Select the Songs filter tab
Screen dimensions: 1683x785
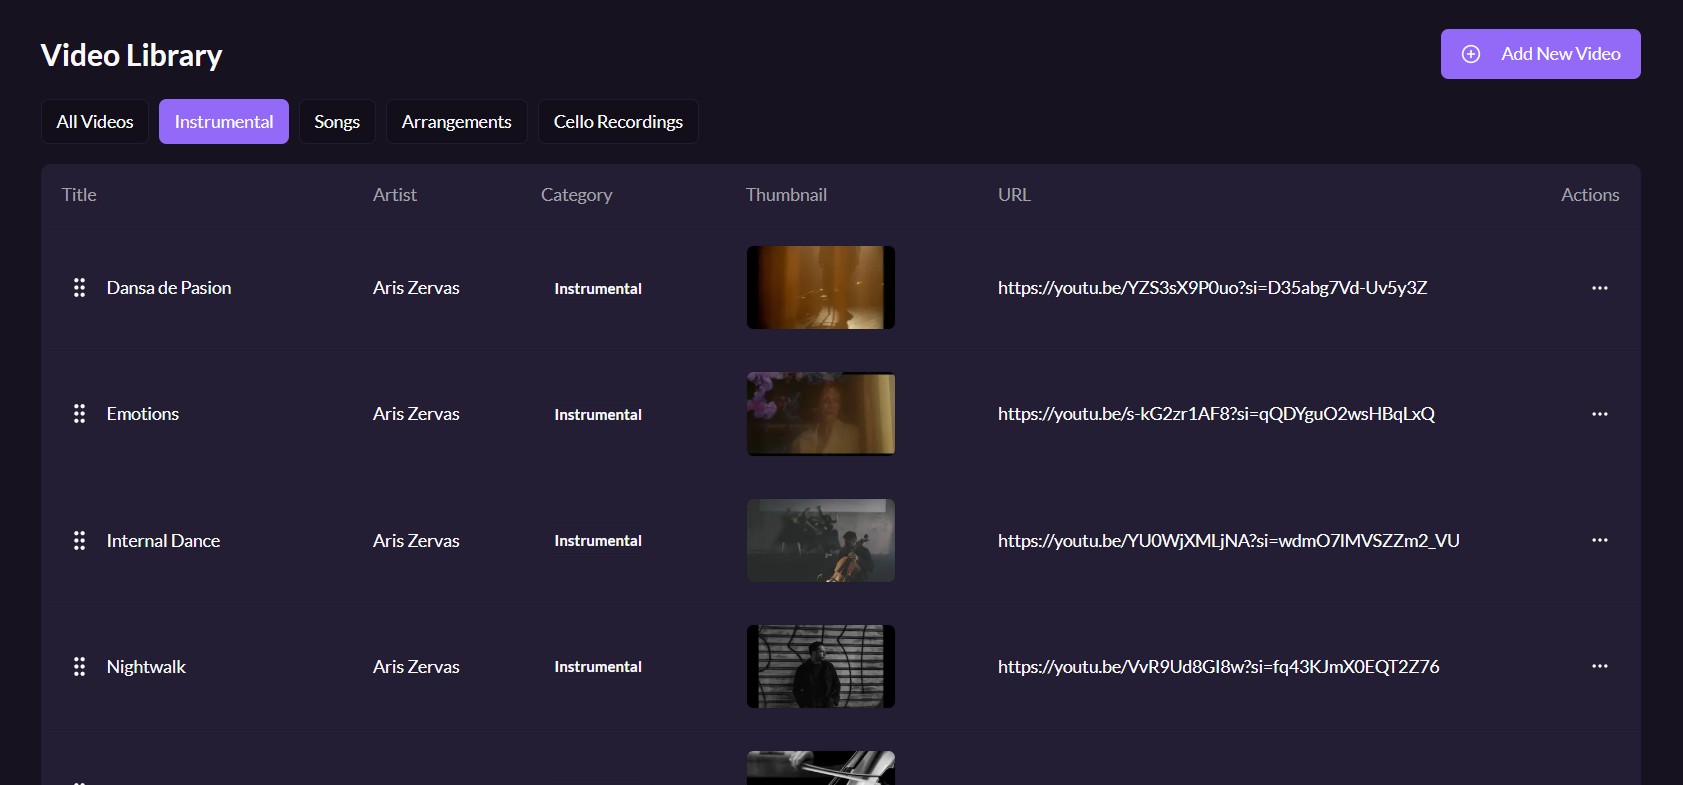point(337,122)
